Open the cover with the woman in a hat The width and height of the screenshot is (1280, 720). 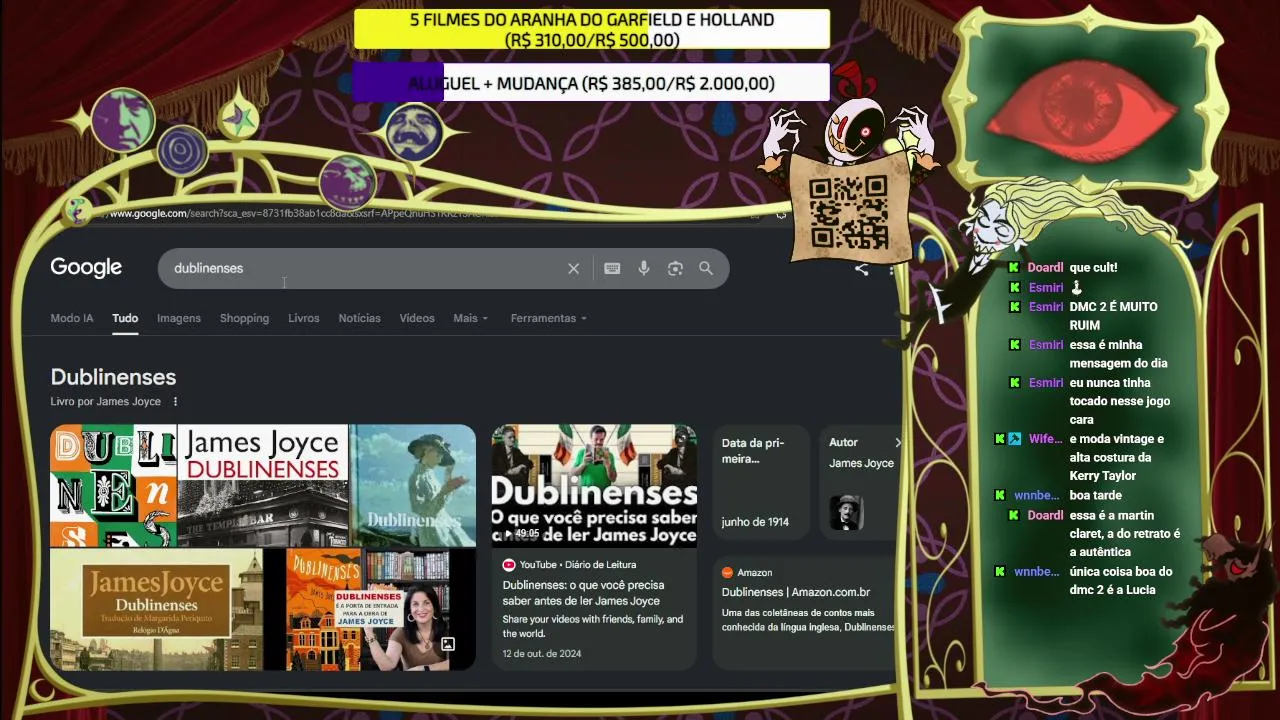[x=413, y=485]
